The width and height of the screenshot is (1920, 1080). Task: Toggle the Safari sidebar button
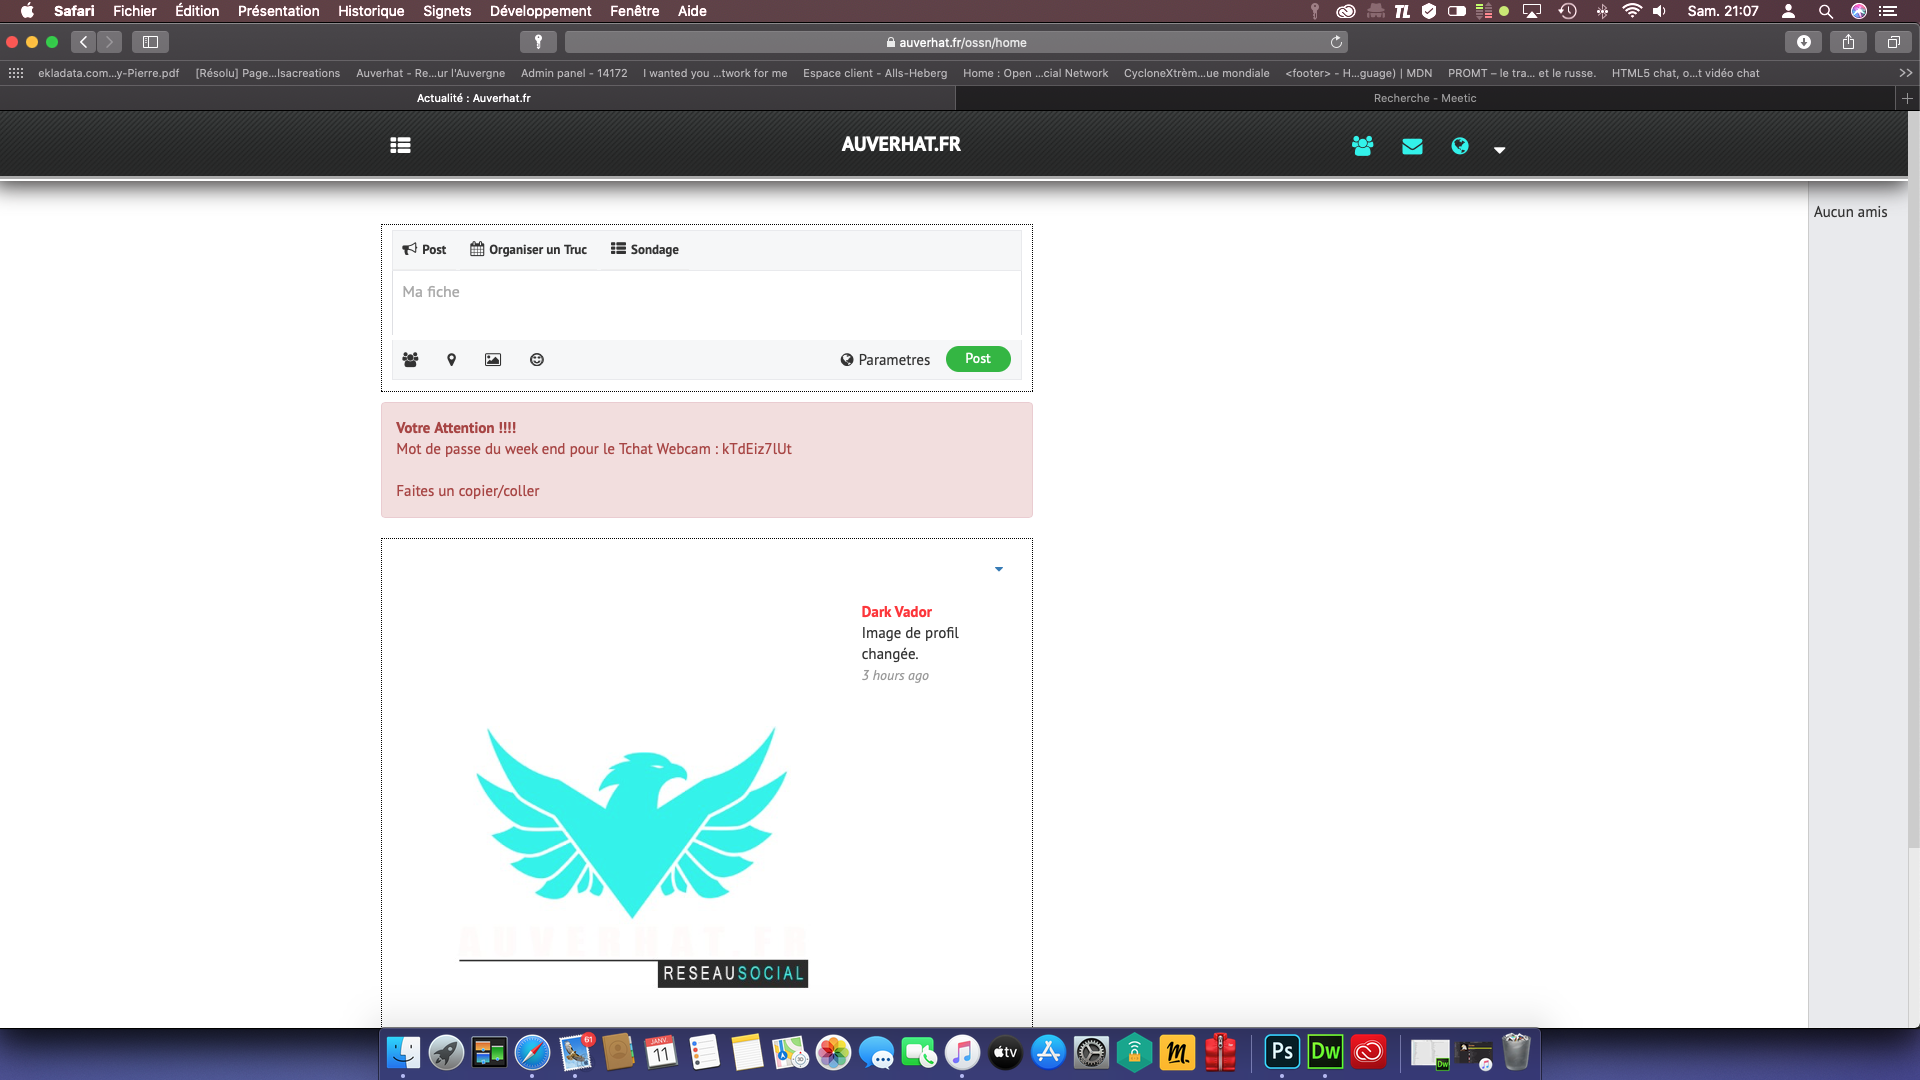click(x=150, y=42)
